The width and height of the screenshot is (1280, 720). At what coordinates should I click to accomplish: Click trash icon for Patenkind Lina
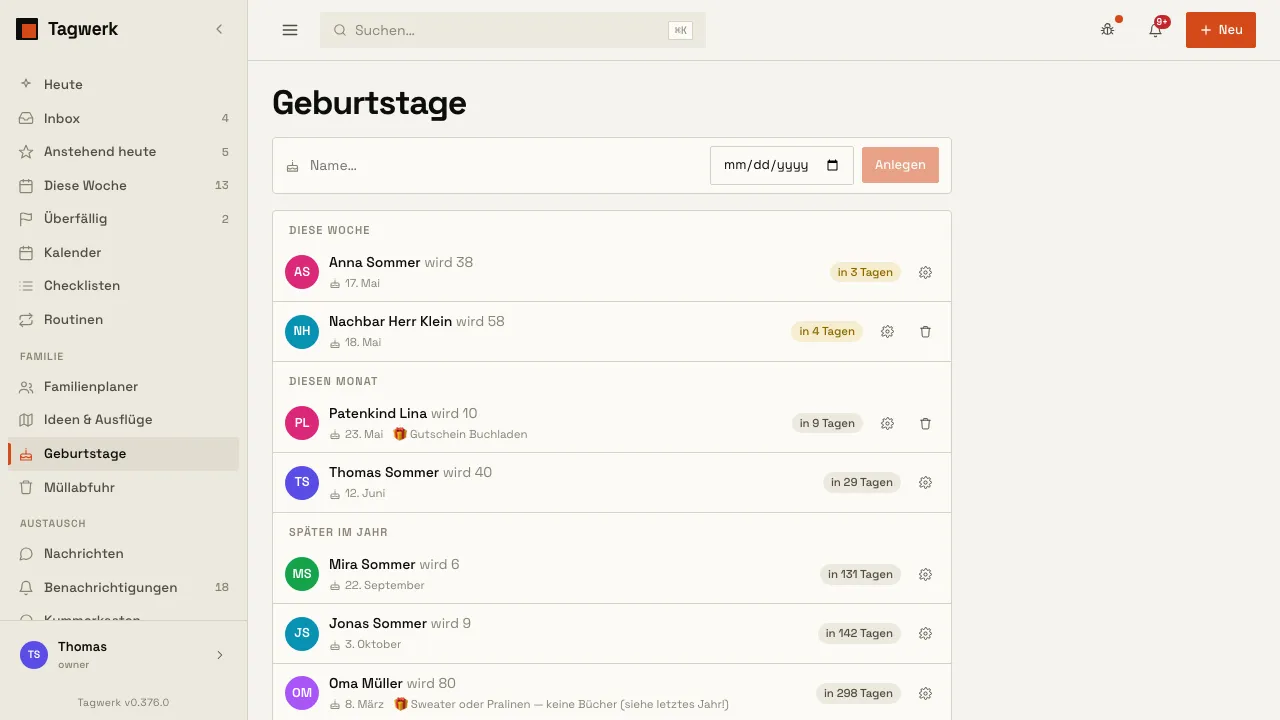(x=925, y=423)
